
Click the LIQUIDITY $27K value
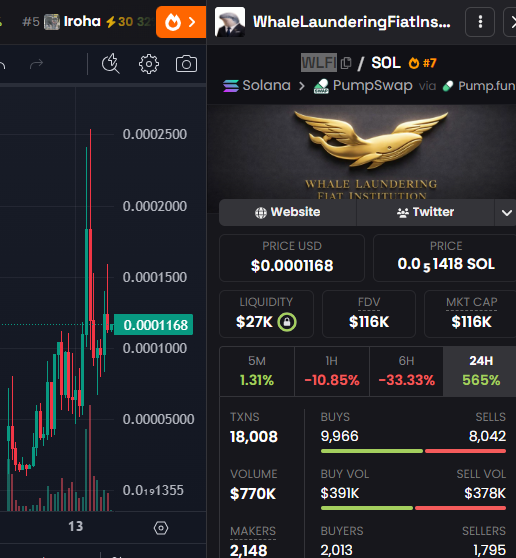tap(254, 322)
